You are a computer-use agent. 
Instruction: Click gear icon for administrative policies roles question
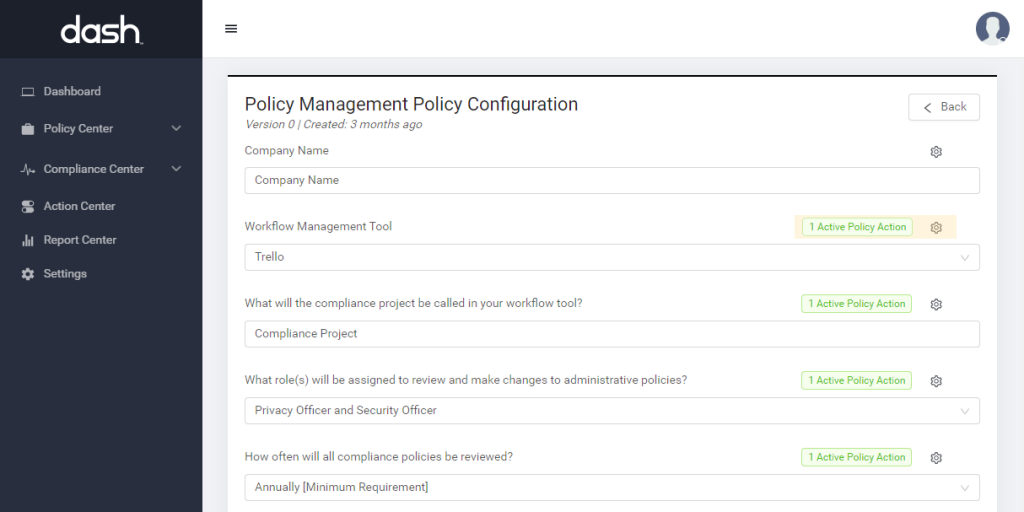click(x=936, y=381)
